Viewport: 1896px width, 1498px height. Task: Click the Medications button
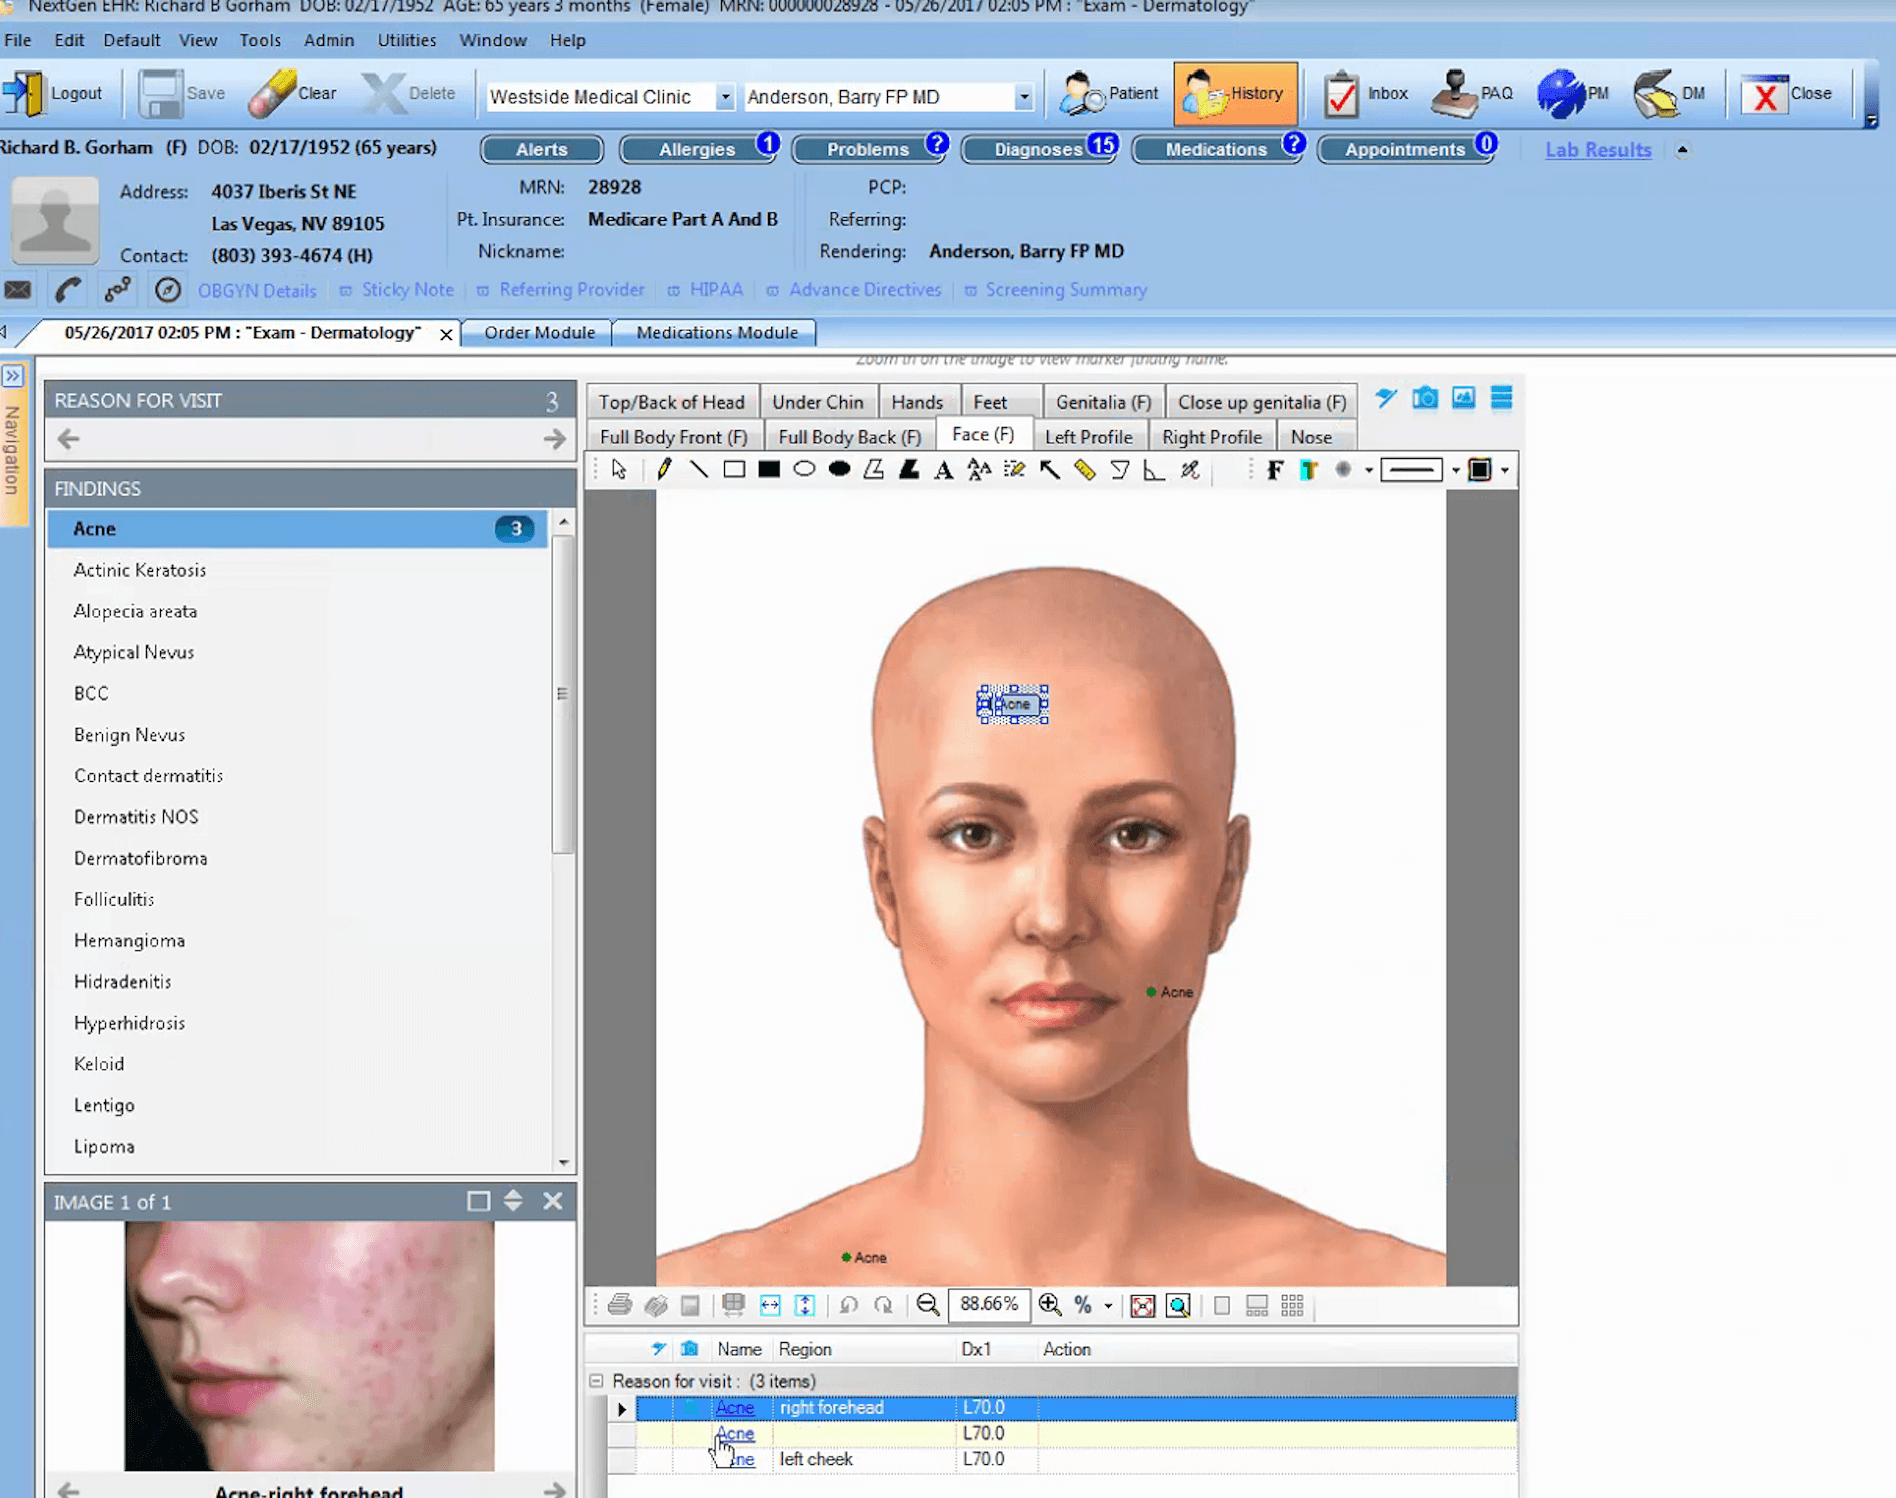point(1216,149)
